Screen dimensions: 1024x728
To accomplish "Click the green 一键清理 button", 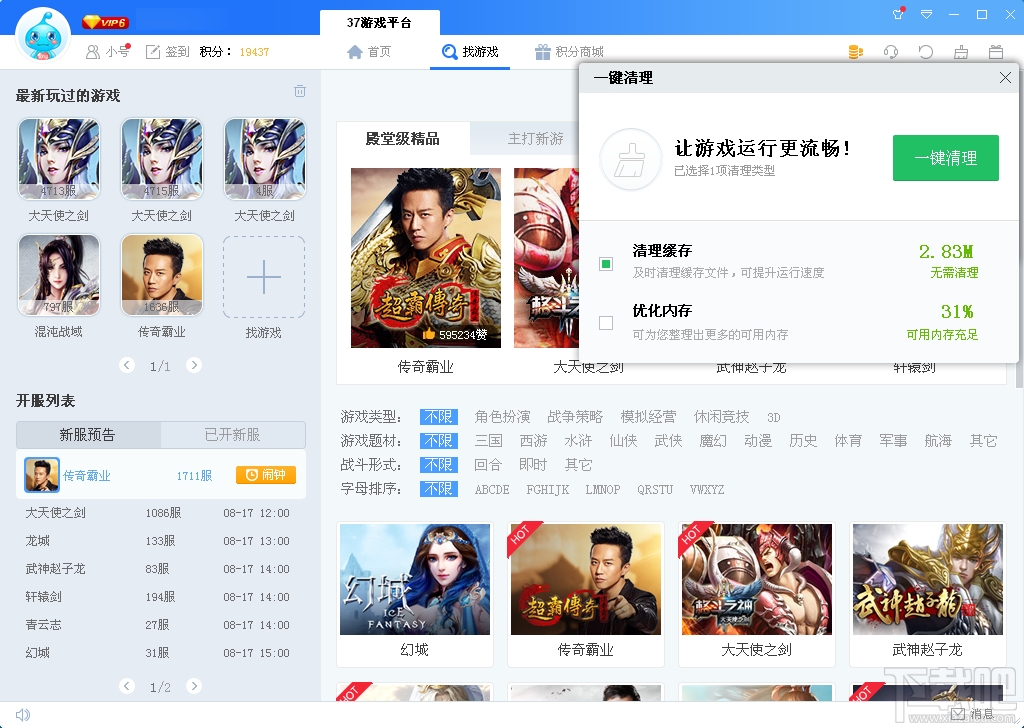I will (x=945, y=157).
